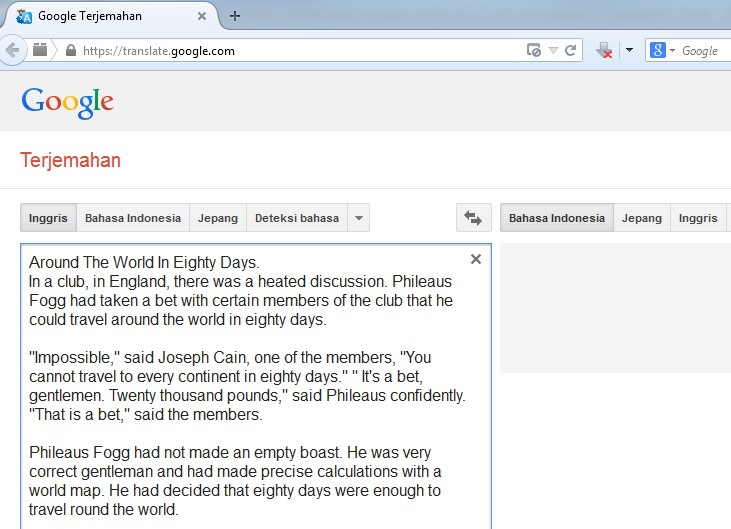
Task: Open dropdown arrow next to downloads icon
Action: point(629,50)
